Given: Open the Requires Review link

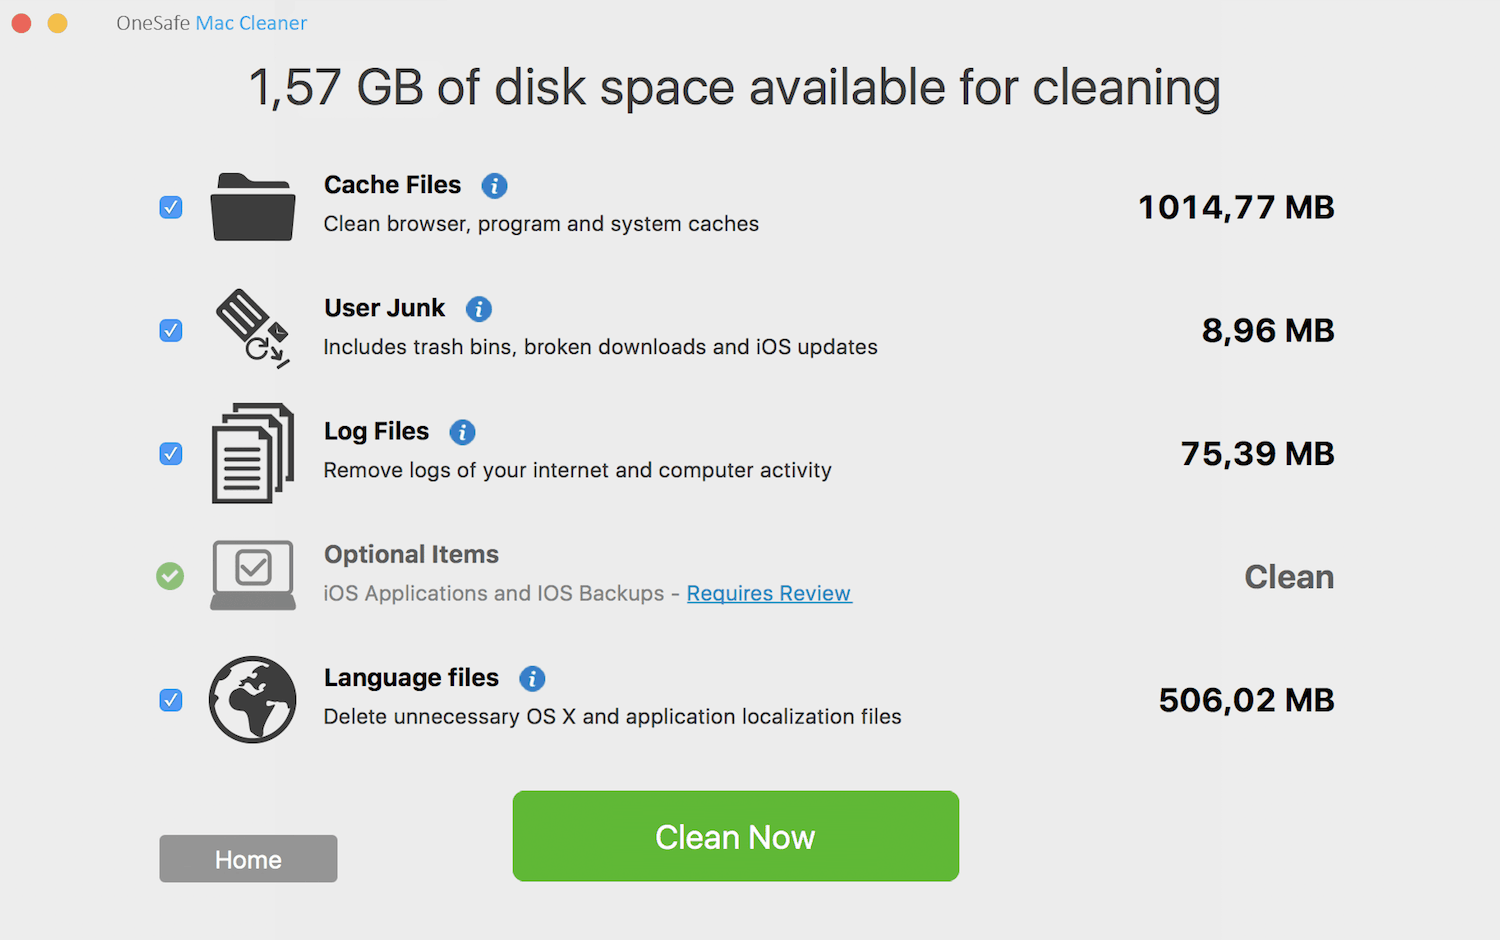Looking at the screenshot, I should pos(768,593).
